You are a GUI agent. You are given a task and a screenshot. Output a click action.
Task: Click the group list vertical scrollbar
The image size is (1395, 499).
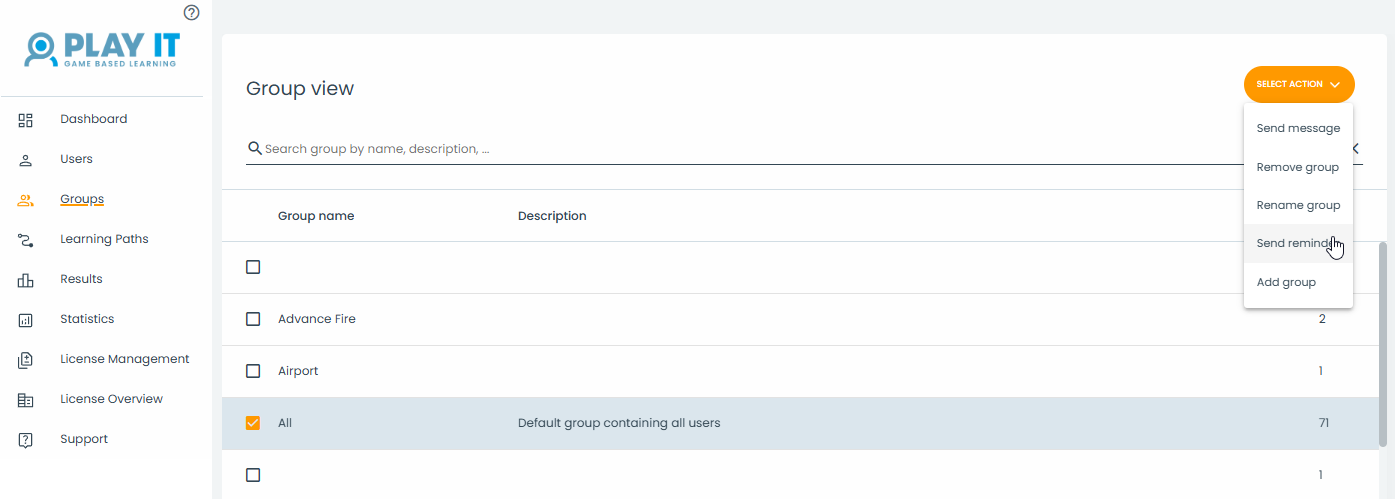[1383, 340]
